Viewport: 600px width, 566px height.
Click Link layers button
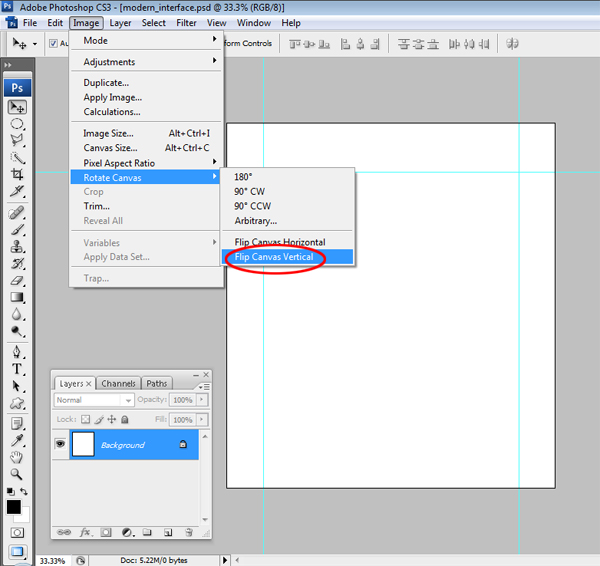pos(64,532)
